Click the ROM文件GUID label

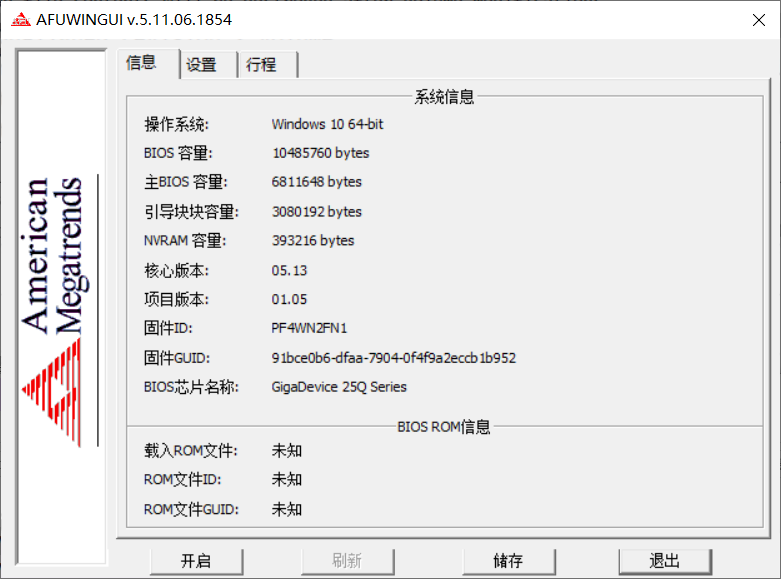[x=191, y=510]
